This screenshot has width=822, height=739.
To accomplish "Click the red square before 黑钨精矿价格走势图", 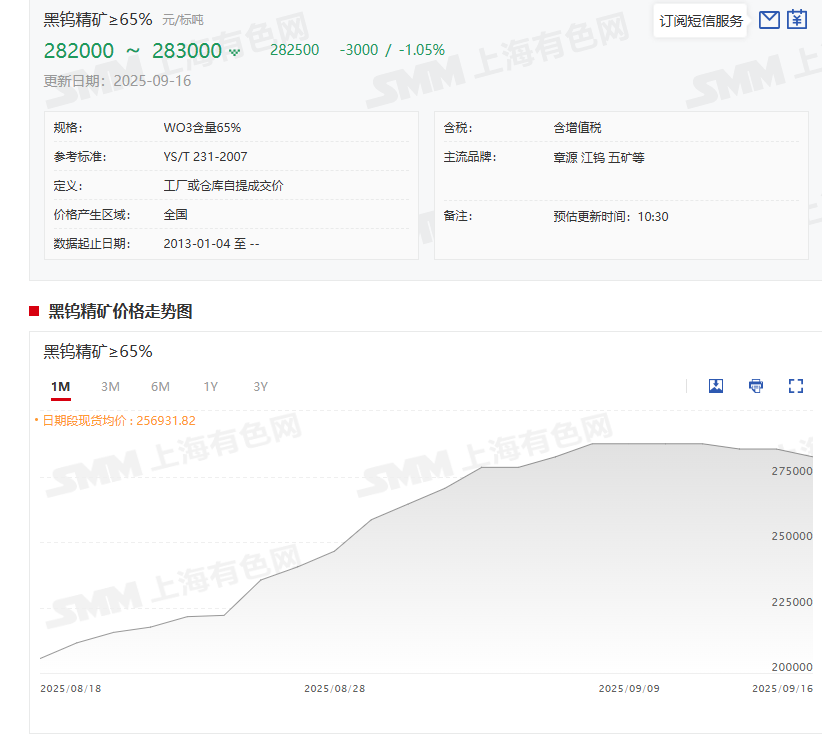I will pos(34,311).
